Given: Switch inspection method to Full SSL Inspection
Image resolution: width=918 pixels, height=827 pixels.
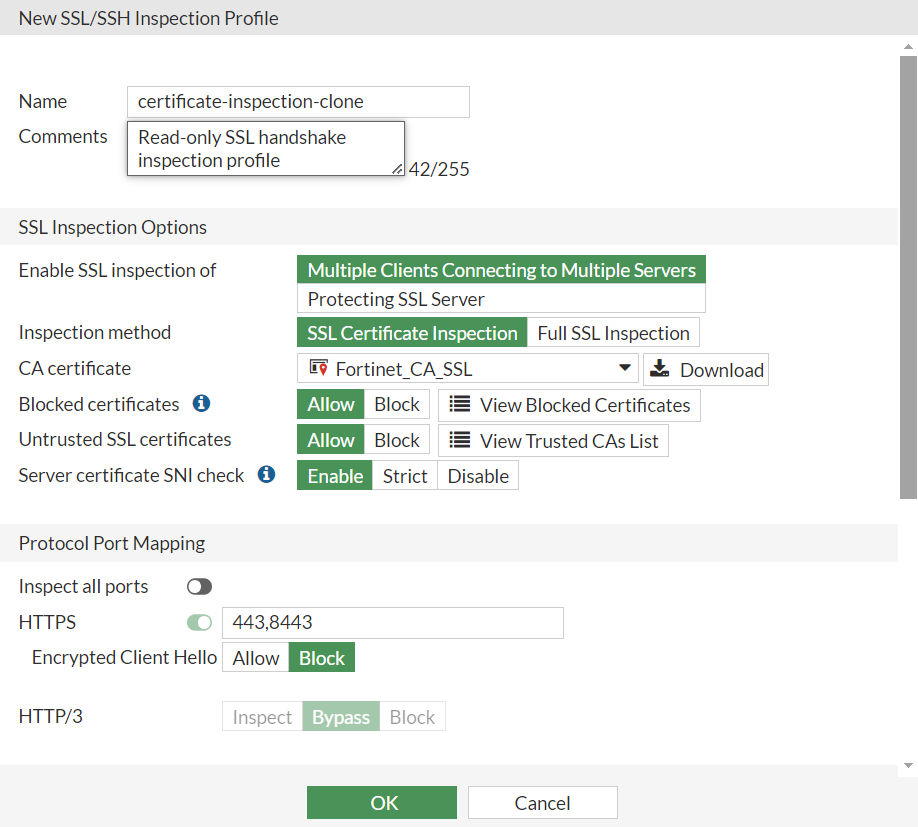Looking at the screenshot, I should coord(613,332).
